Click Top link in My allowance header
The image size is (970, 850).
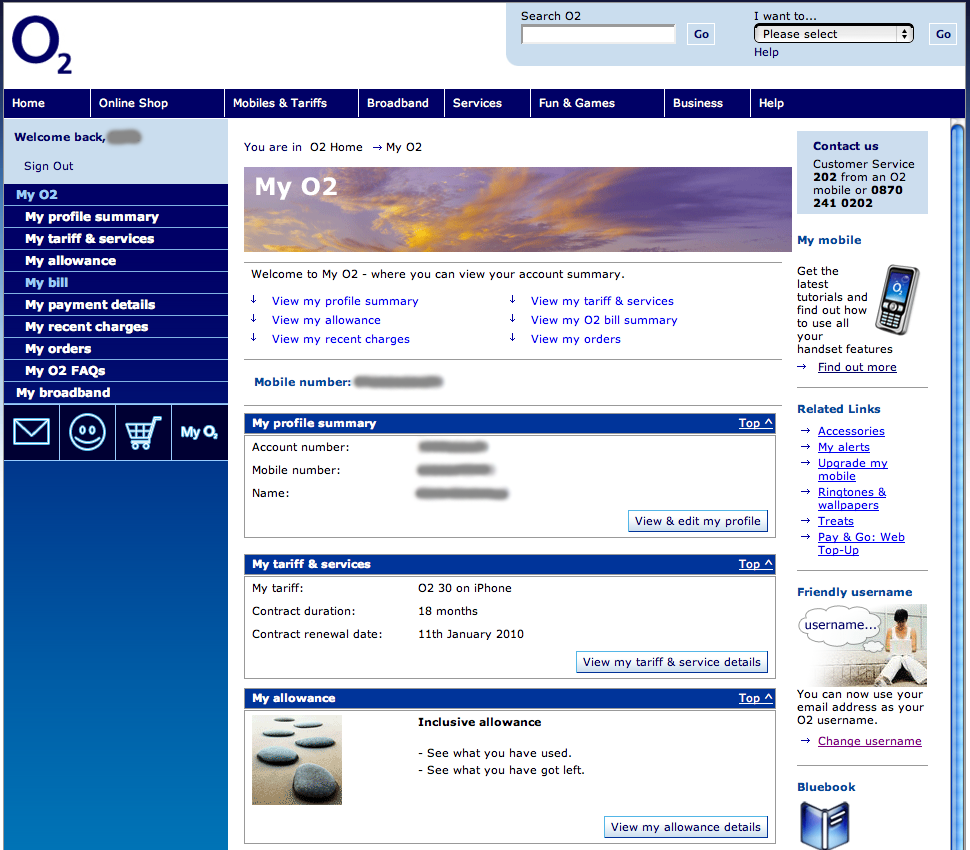point(755,698)
